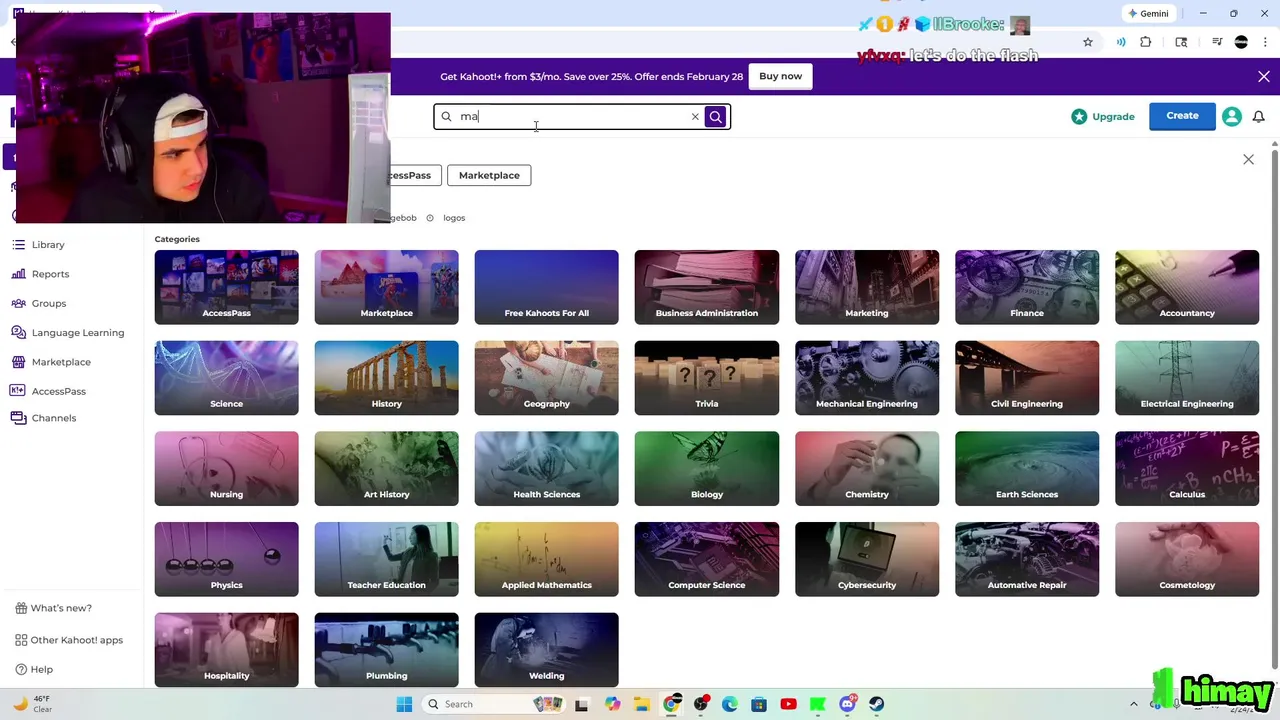This screenshot has height=720, width=1280.
Task: Open Steam from the taskbar
Action: [x=876, y=704]
